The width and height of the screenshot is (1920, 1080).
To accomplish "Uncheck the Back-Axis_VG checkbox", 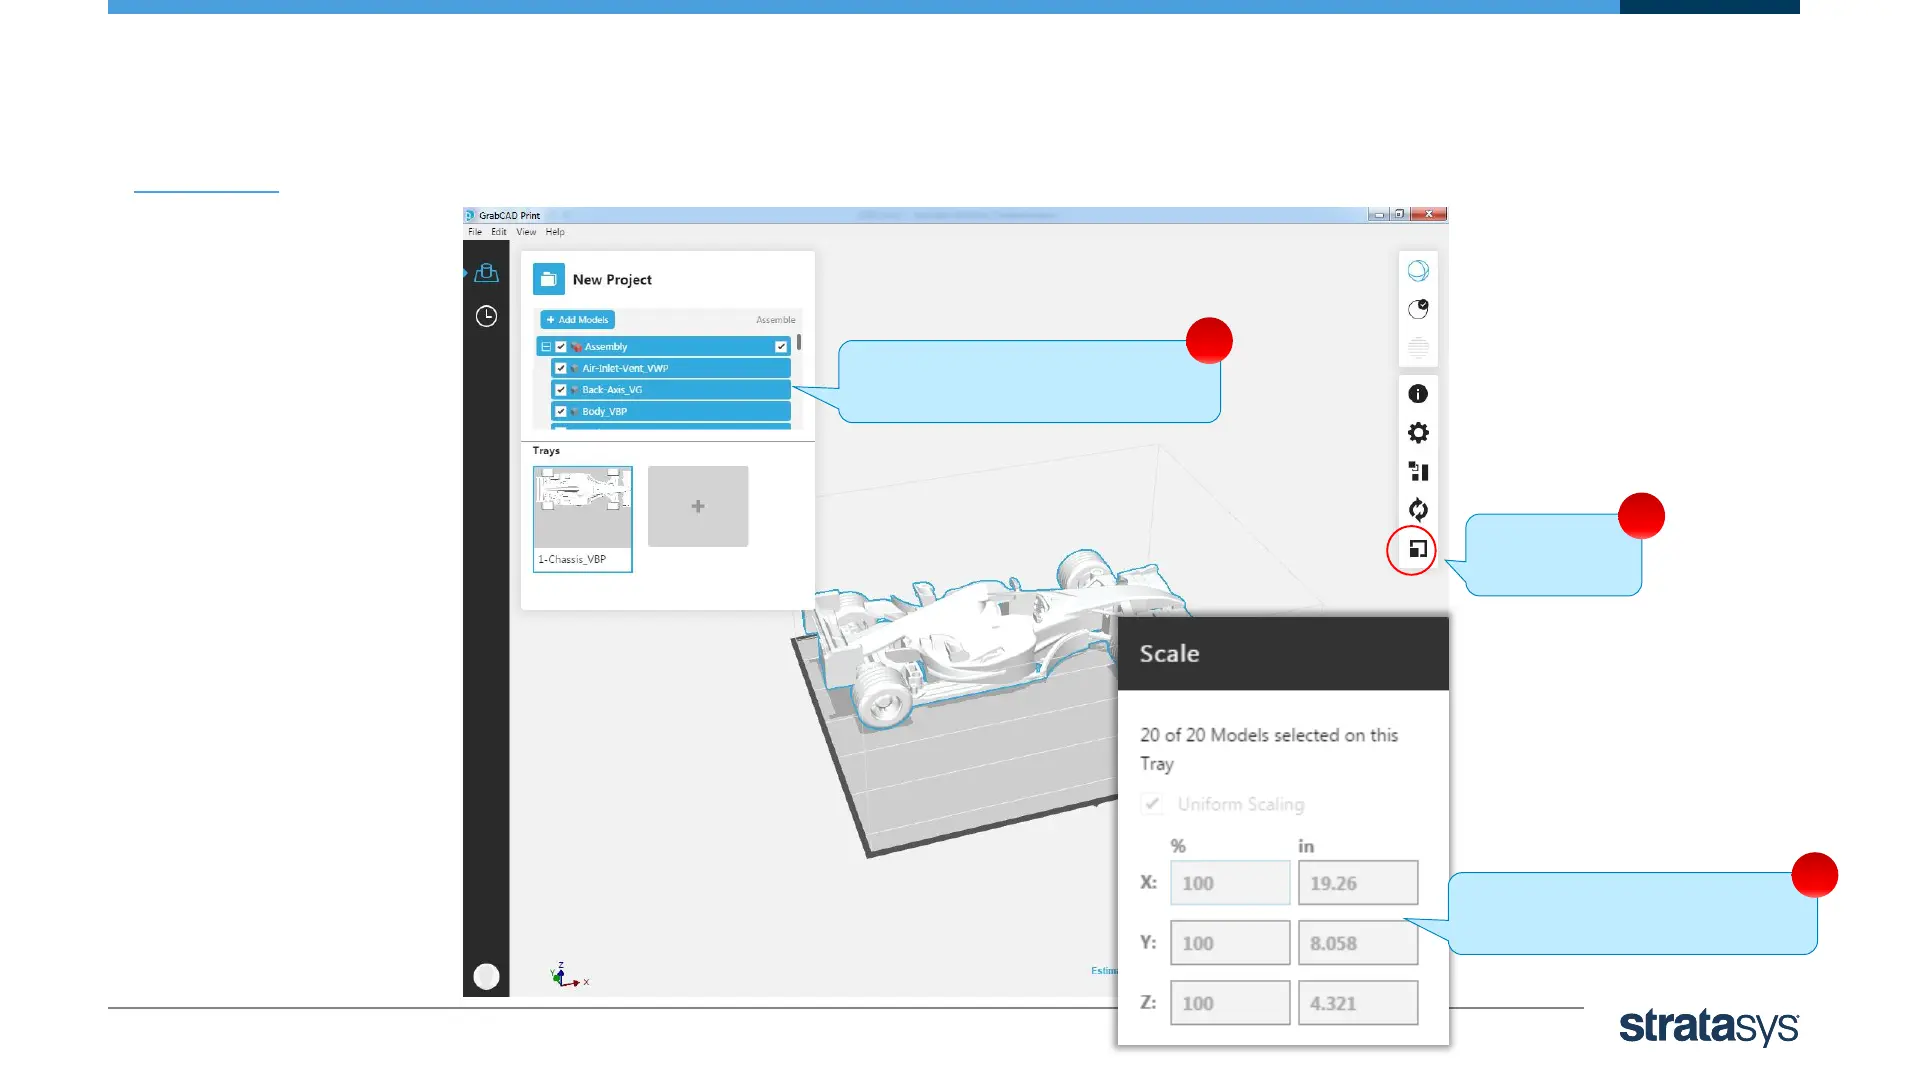I will point(561,390).
